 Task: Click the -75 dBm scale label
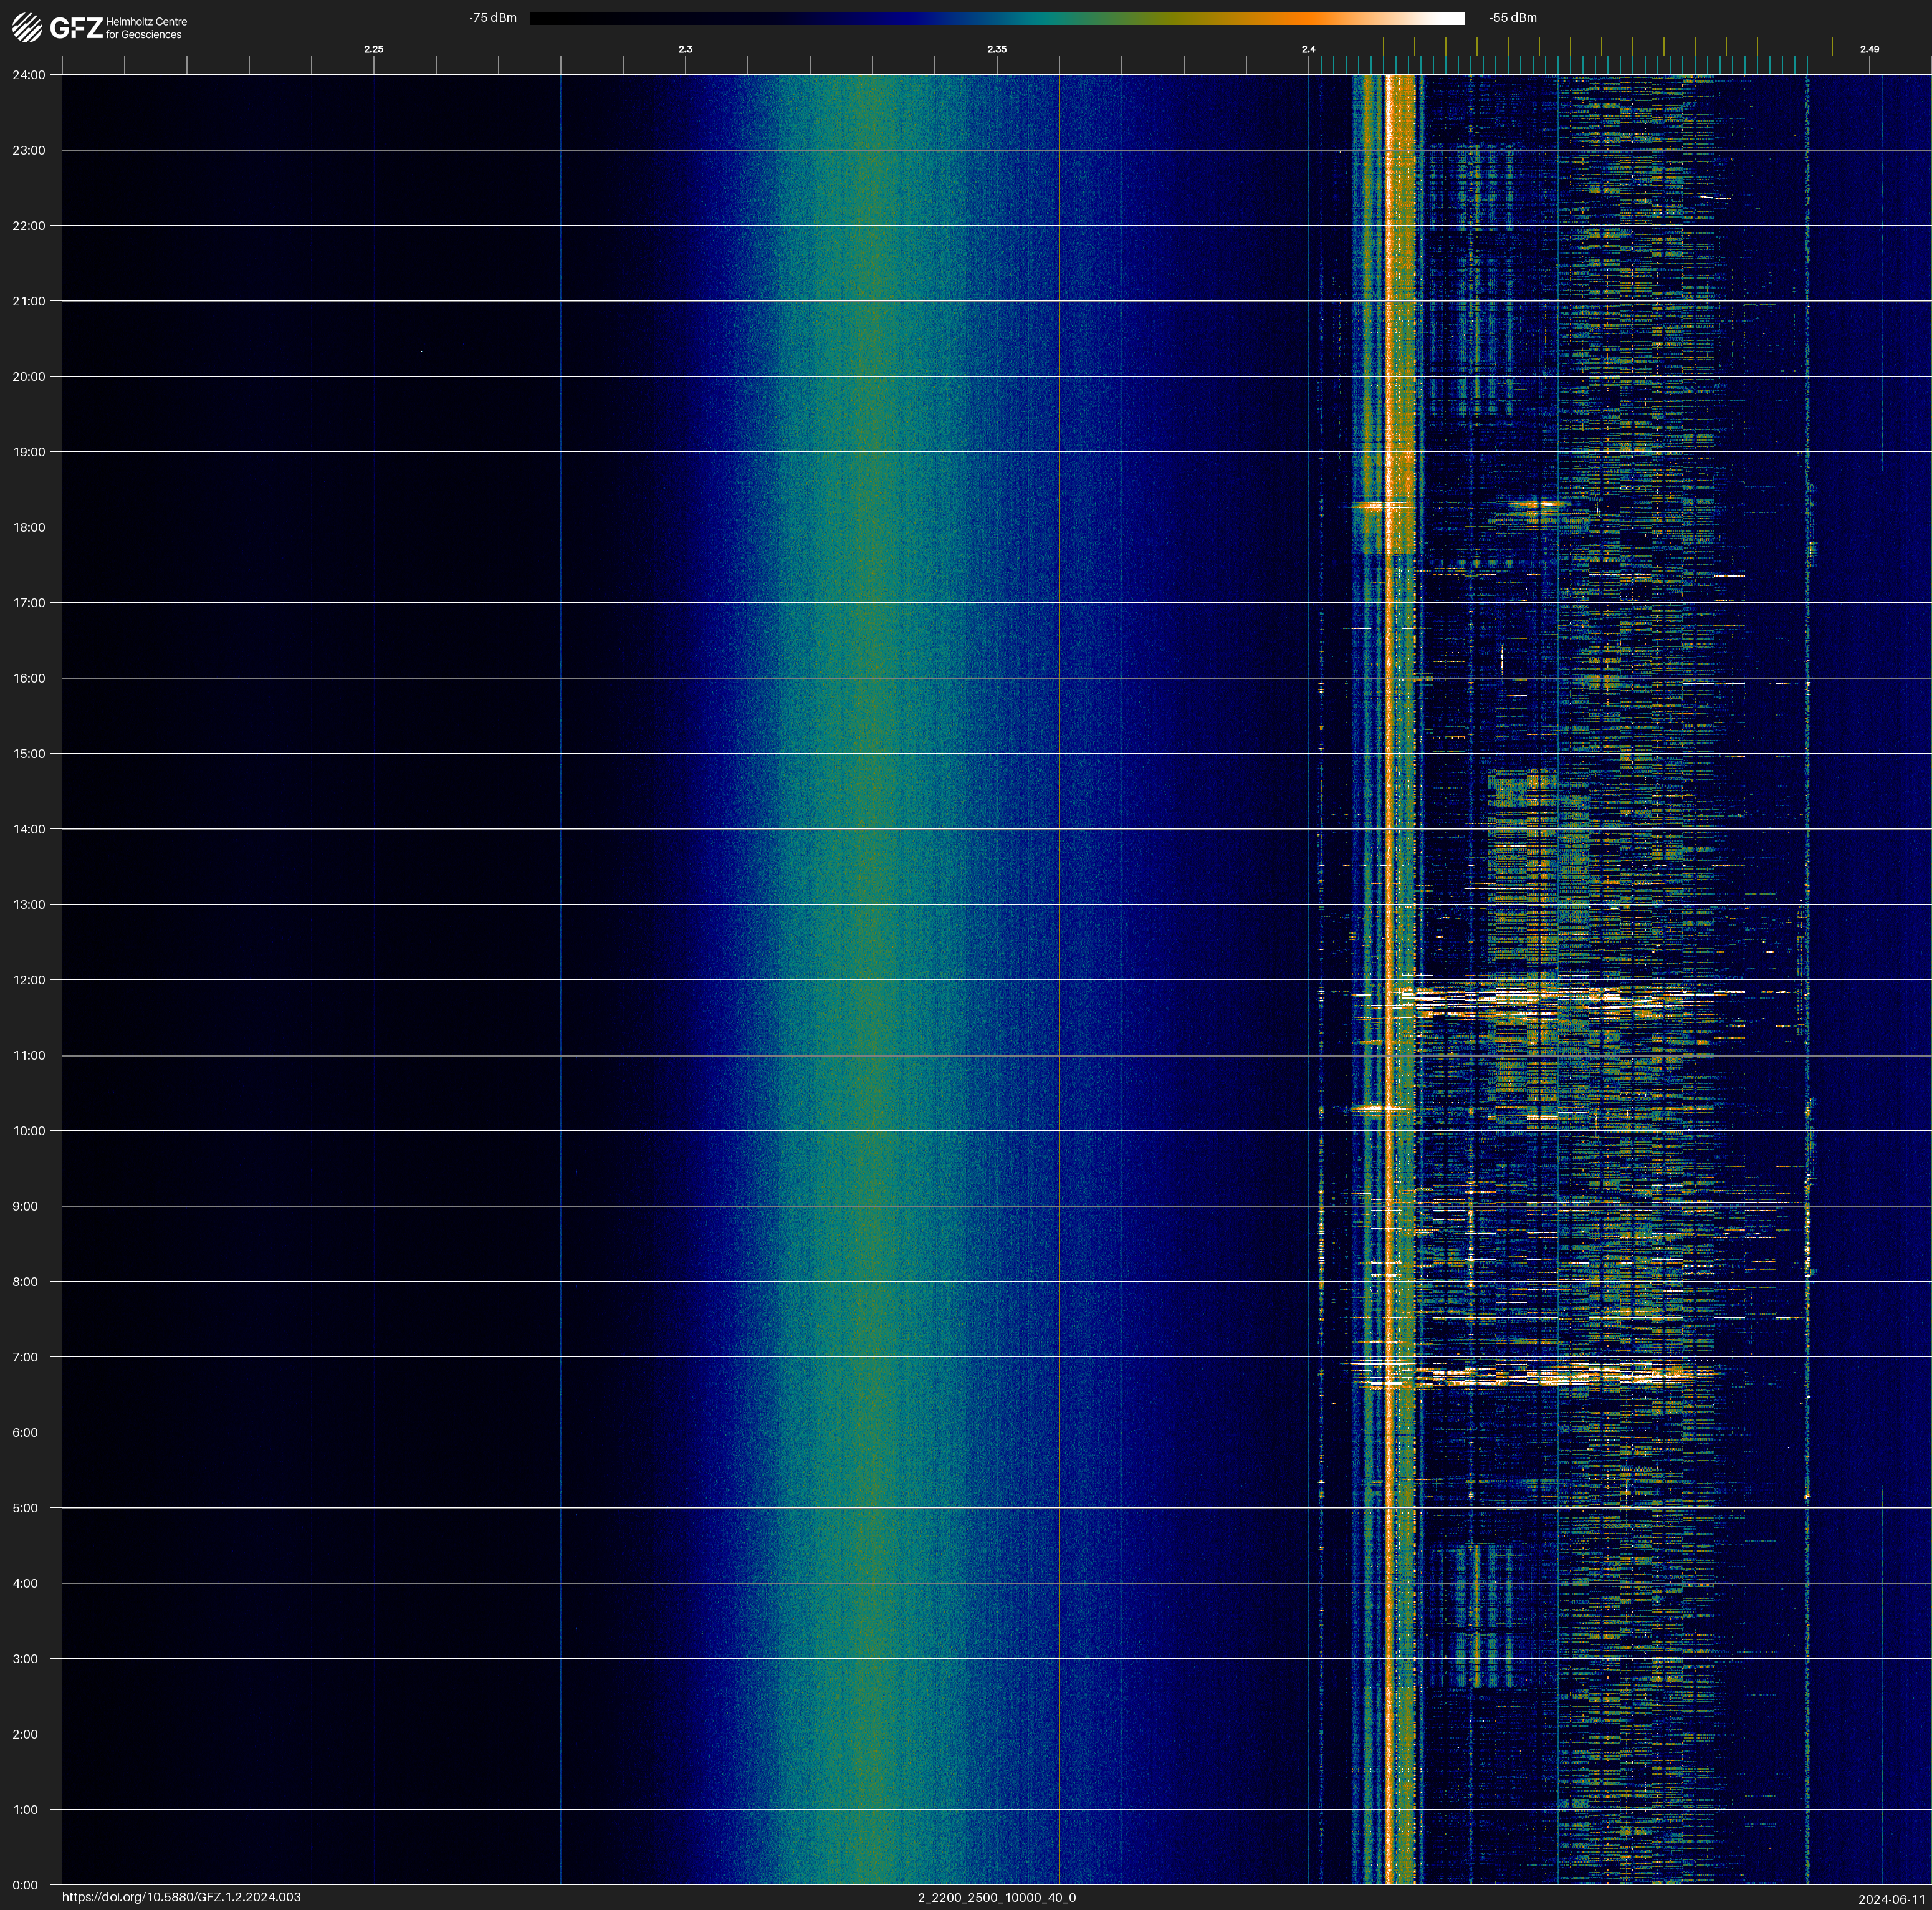493,18
